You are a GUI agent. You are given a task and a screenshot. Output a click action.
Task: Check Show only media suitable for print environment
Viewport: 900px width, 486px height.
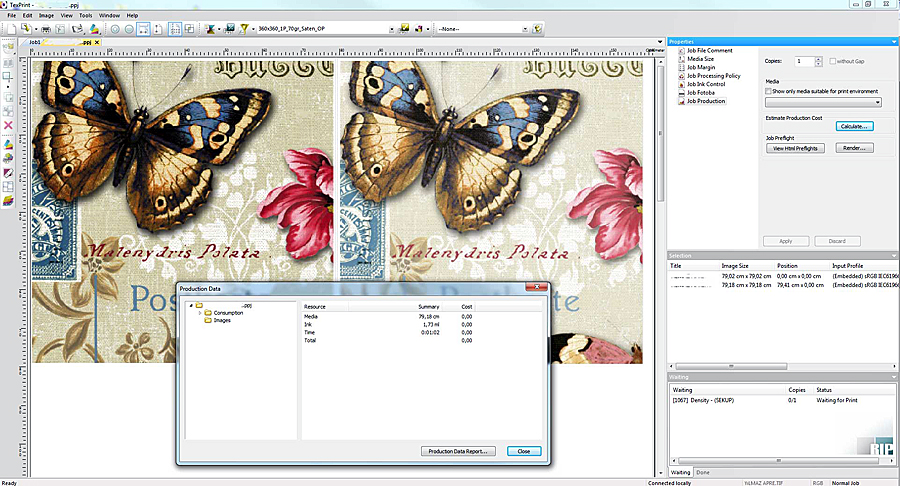[x=768, y=91]
